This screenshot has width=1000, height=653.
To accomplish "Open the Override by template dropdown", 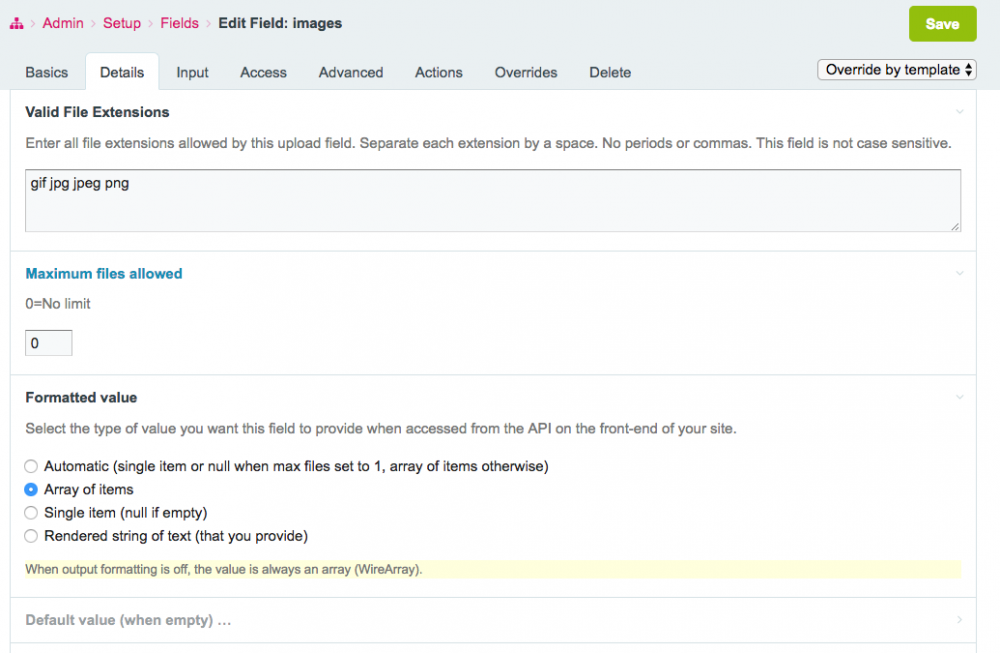I will (x=897, y=70).
